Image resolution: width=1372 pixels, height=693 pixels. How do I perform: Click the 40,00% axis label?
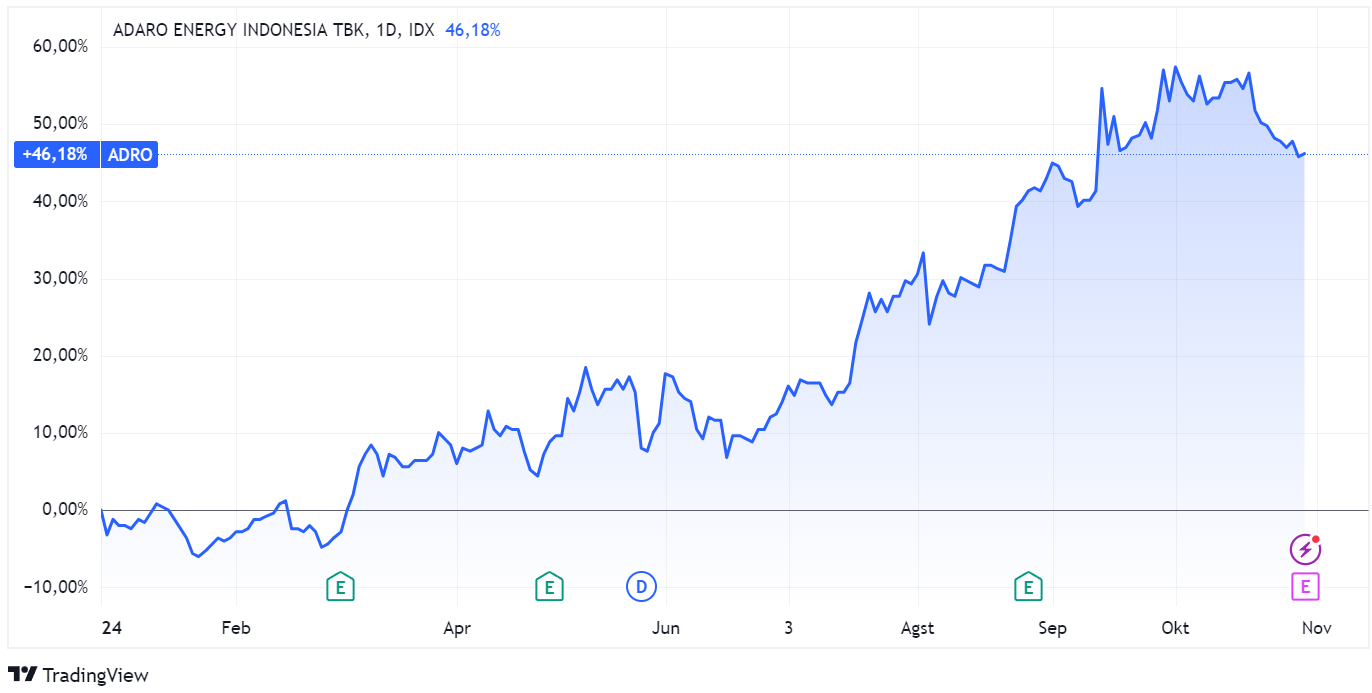(x=59, y=201)
